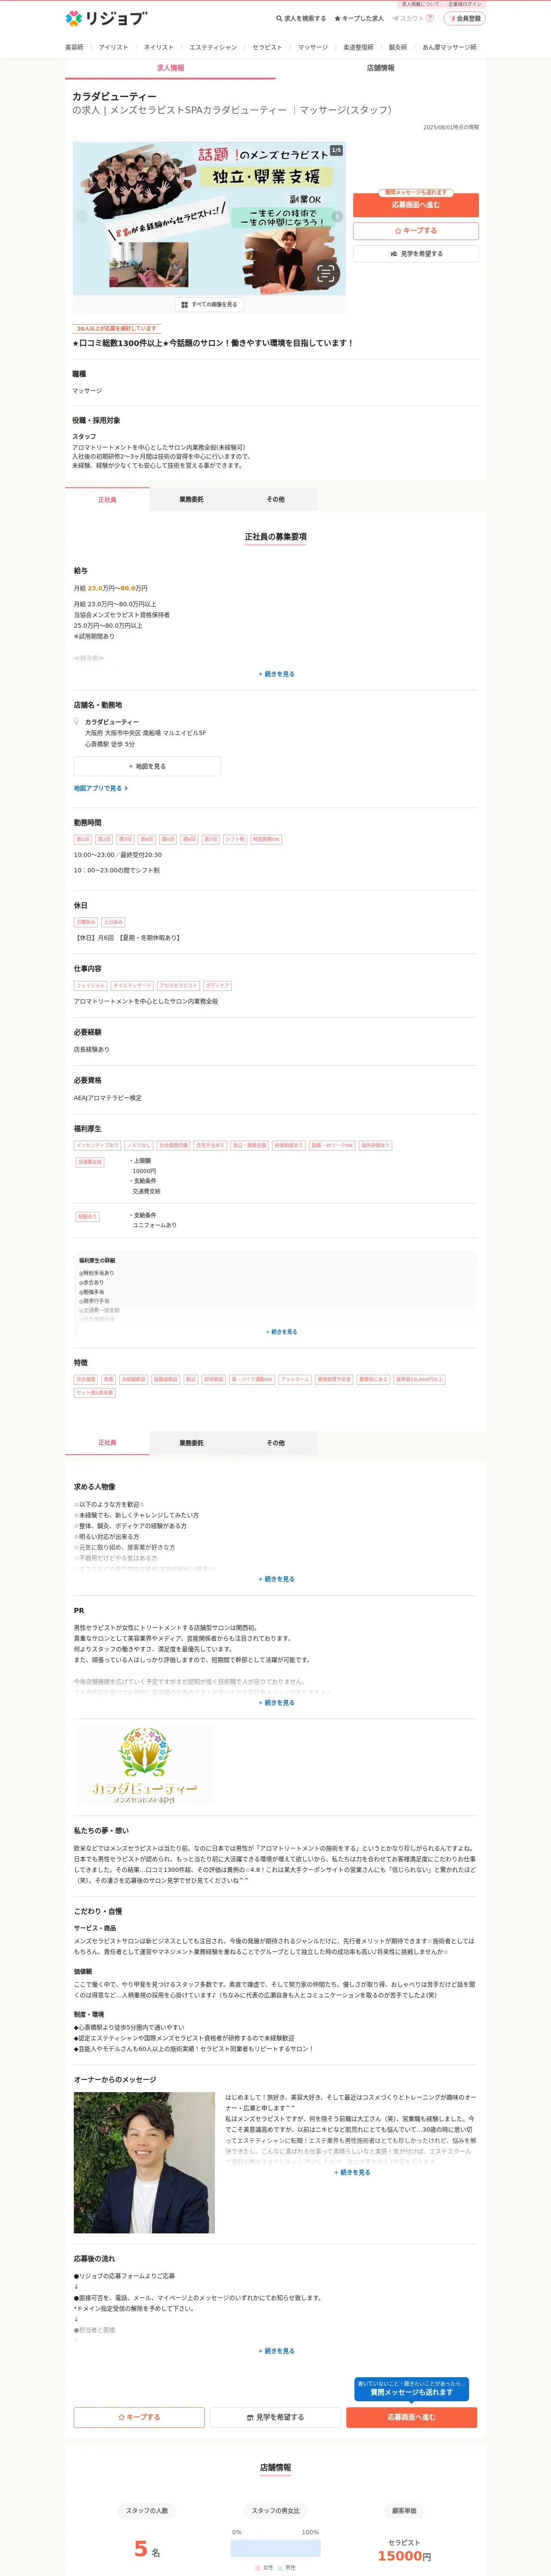
Task: Click top 見学を希望する button
Action: click(x=415, y=254)
